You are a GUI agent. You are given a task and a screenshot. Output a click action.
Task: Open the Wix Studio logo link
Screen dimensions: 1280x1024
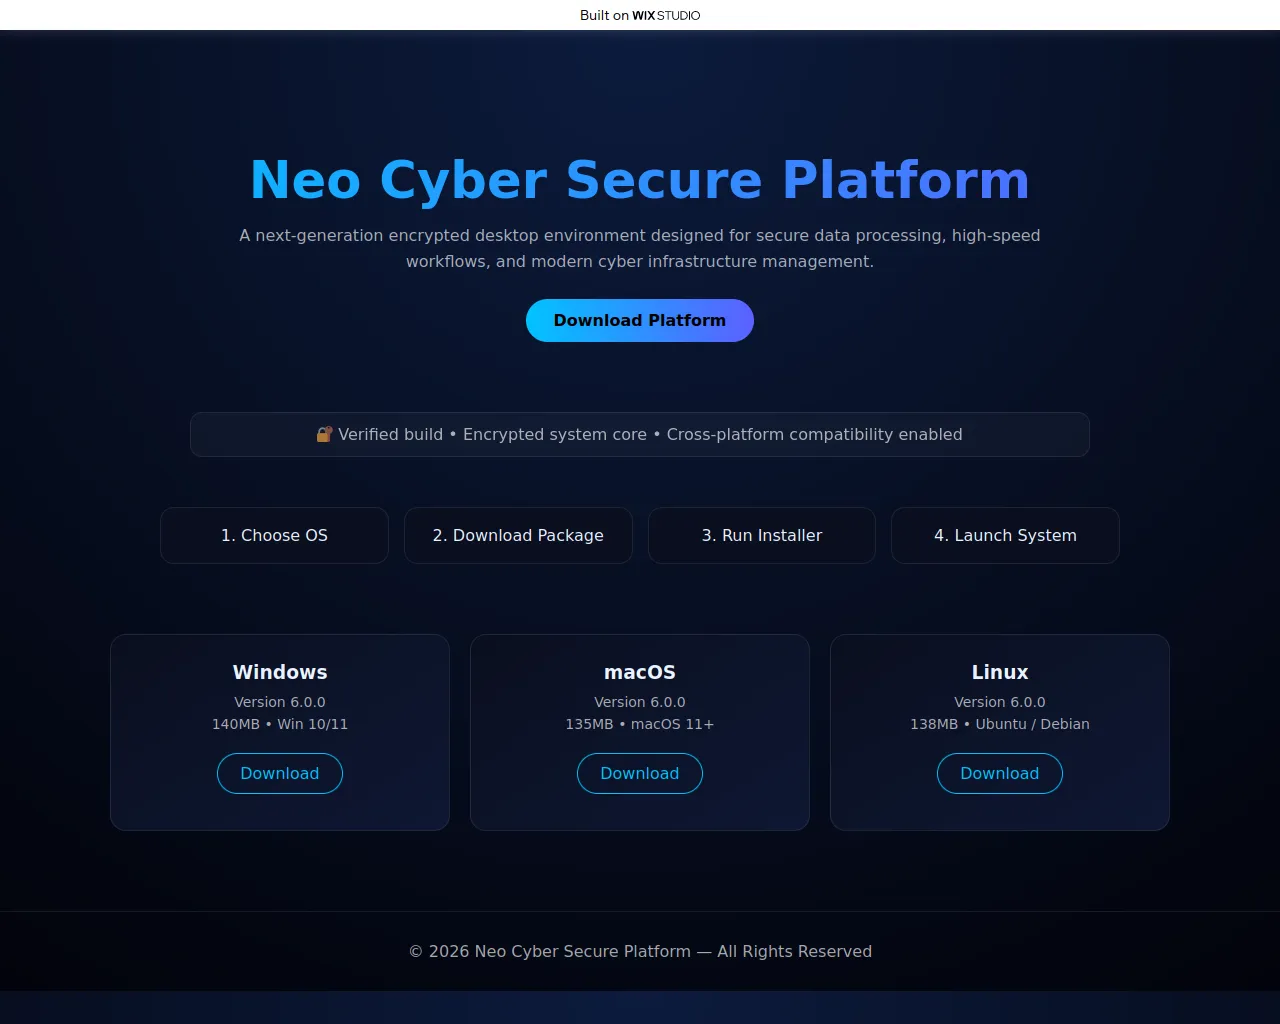click(666, 15)
